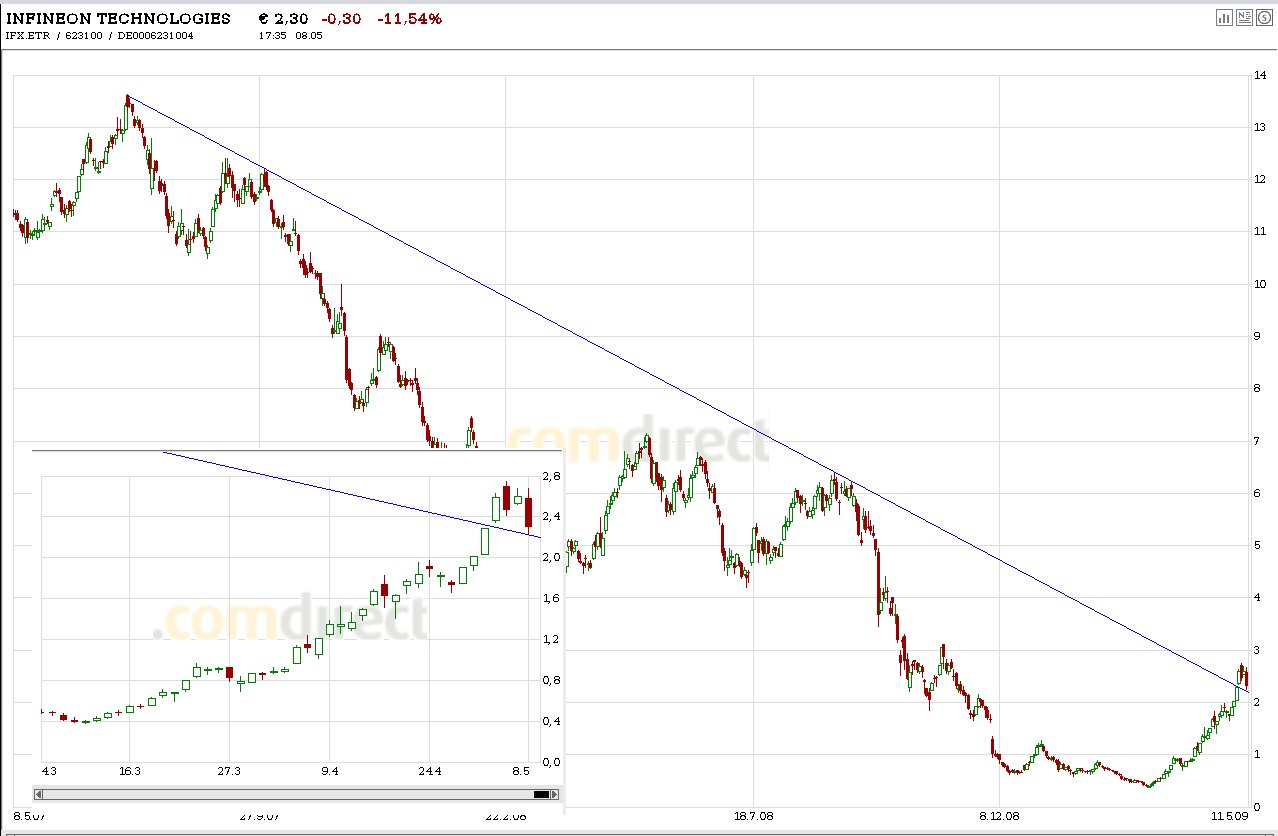Image resolution: width=1278 pixels, height=836 pixels.
Task: Click the 18.7.08 date axis label
Action: click(753, 816)
